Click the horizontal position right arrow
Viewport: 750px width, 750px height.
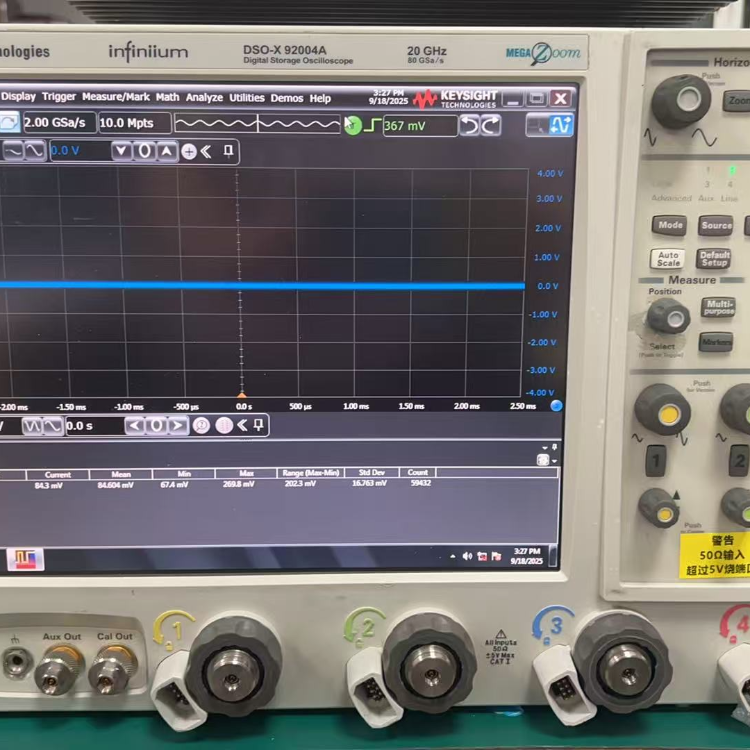(x=178, y=425)
